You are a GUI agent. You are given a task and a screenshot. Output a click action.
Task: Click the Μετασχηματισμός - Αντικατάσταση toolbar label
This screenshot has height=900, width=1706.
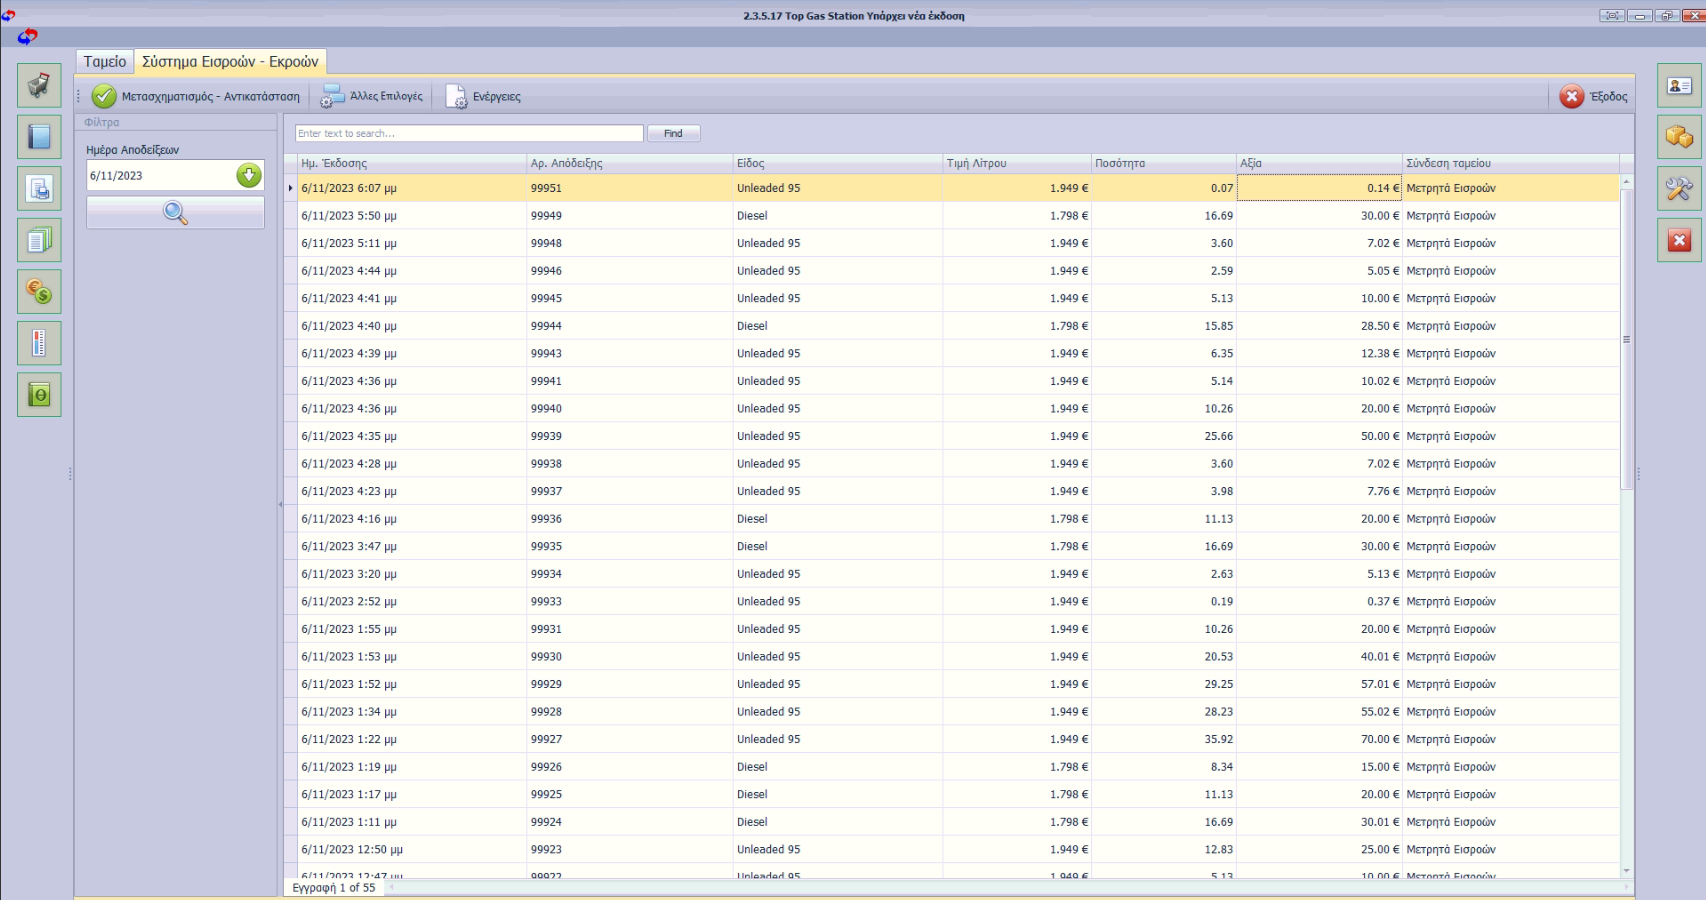point(211,97)
